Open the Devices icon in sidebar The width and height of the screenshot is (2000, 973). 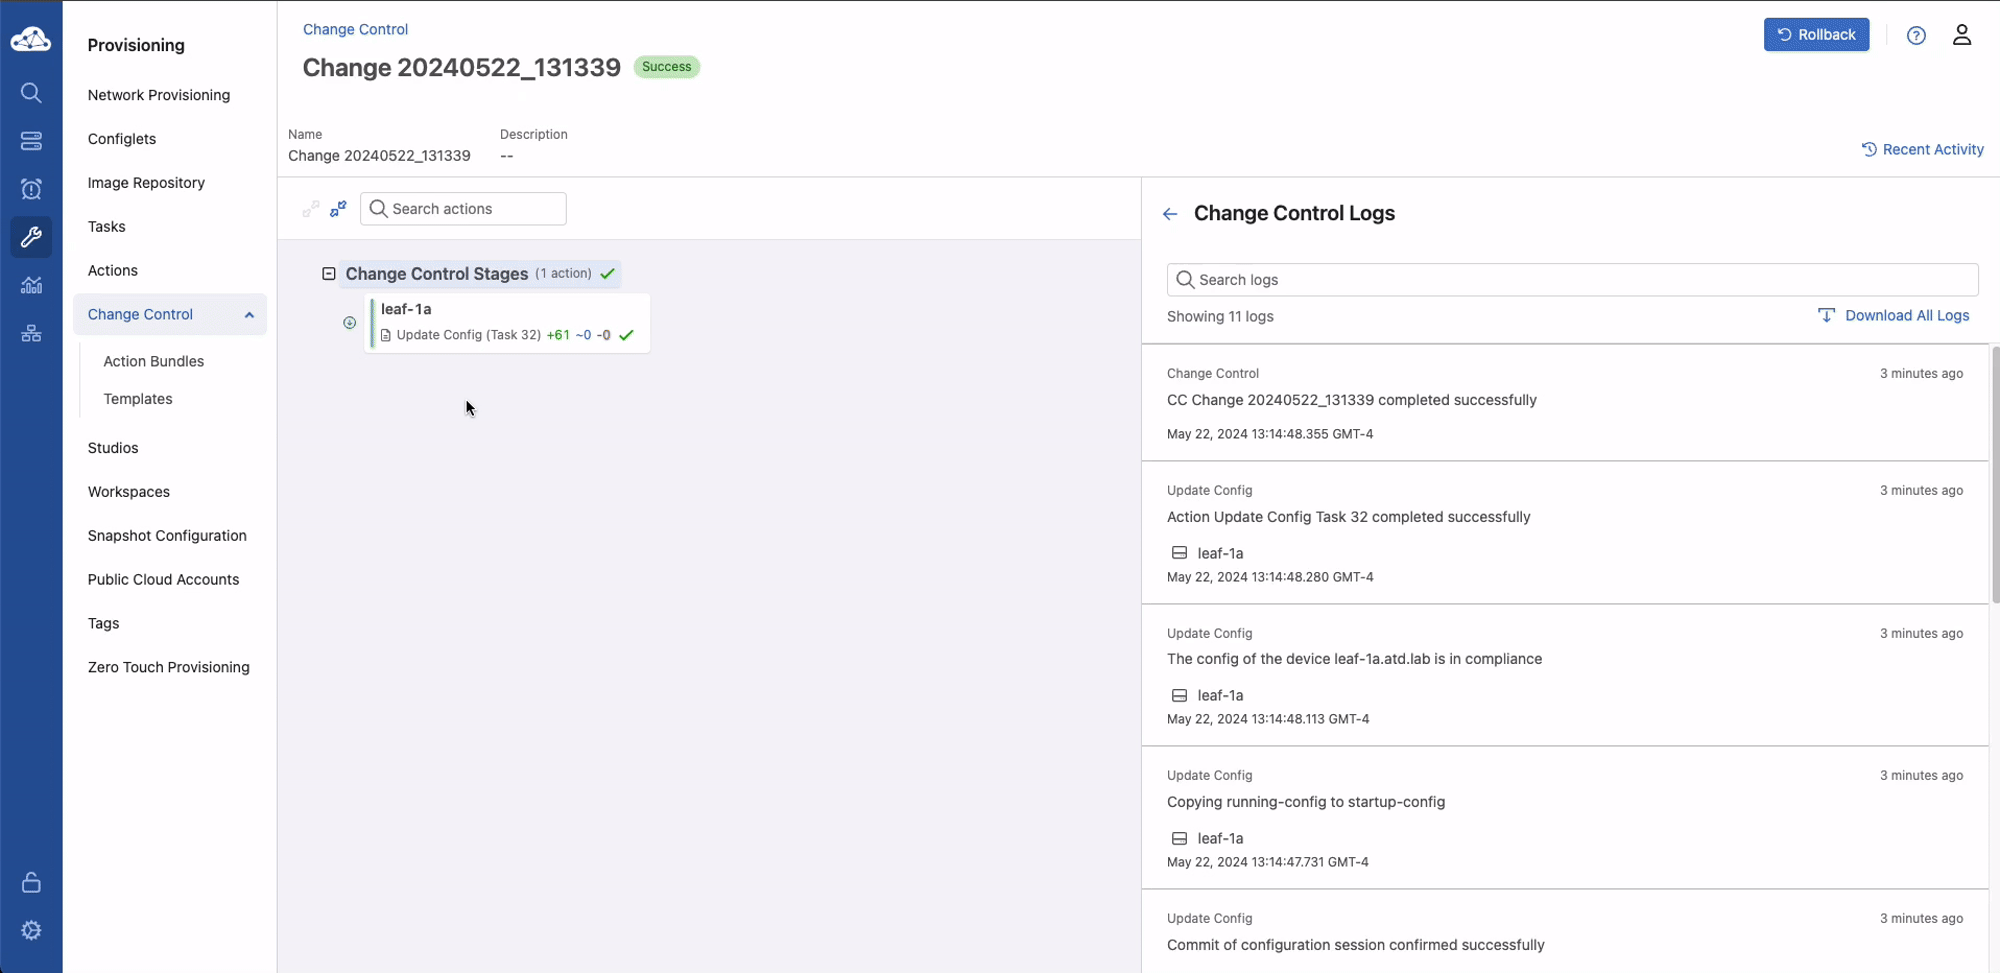click(31, 141)
